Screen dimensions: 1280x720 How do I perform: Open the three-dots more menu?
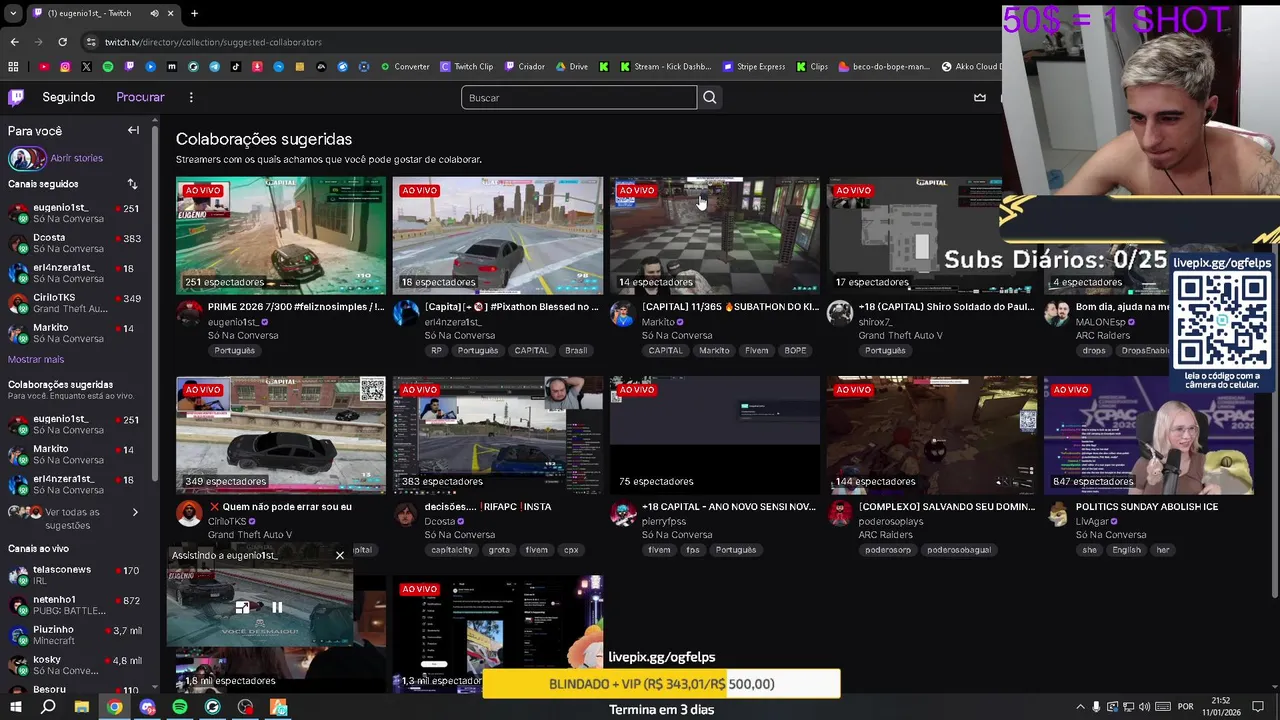point(191,97)
